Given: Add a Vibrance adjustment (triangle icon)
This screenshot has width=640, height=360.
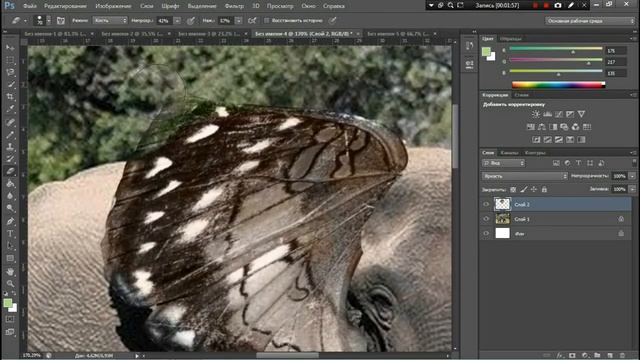Looking at the screenshot, I should click(581, 114).
